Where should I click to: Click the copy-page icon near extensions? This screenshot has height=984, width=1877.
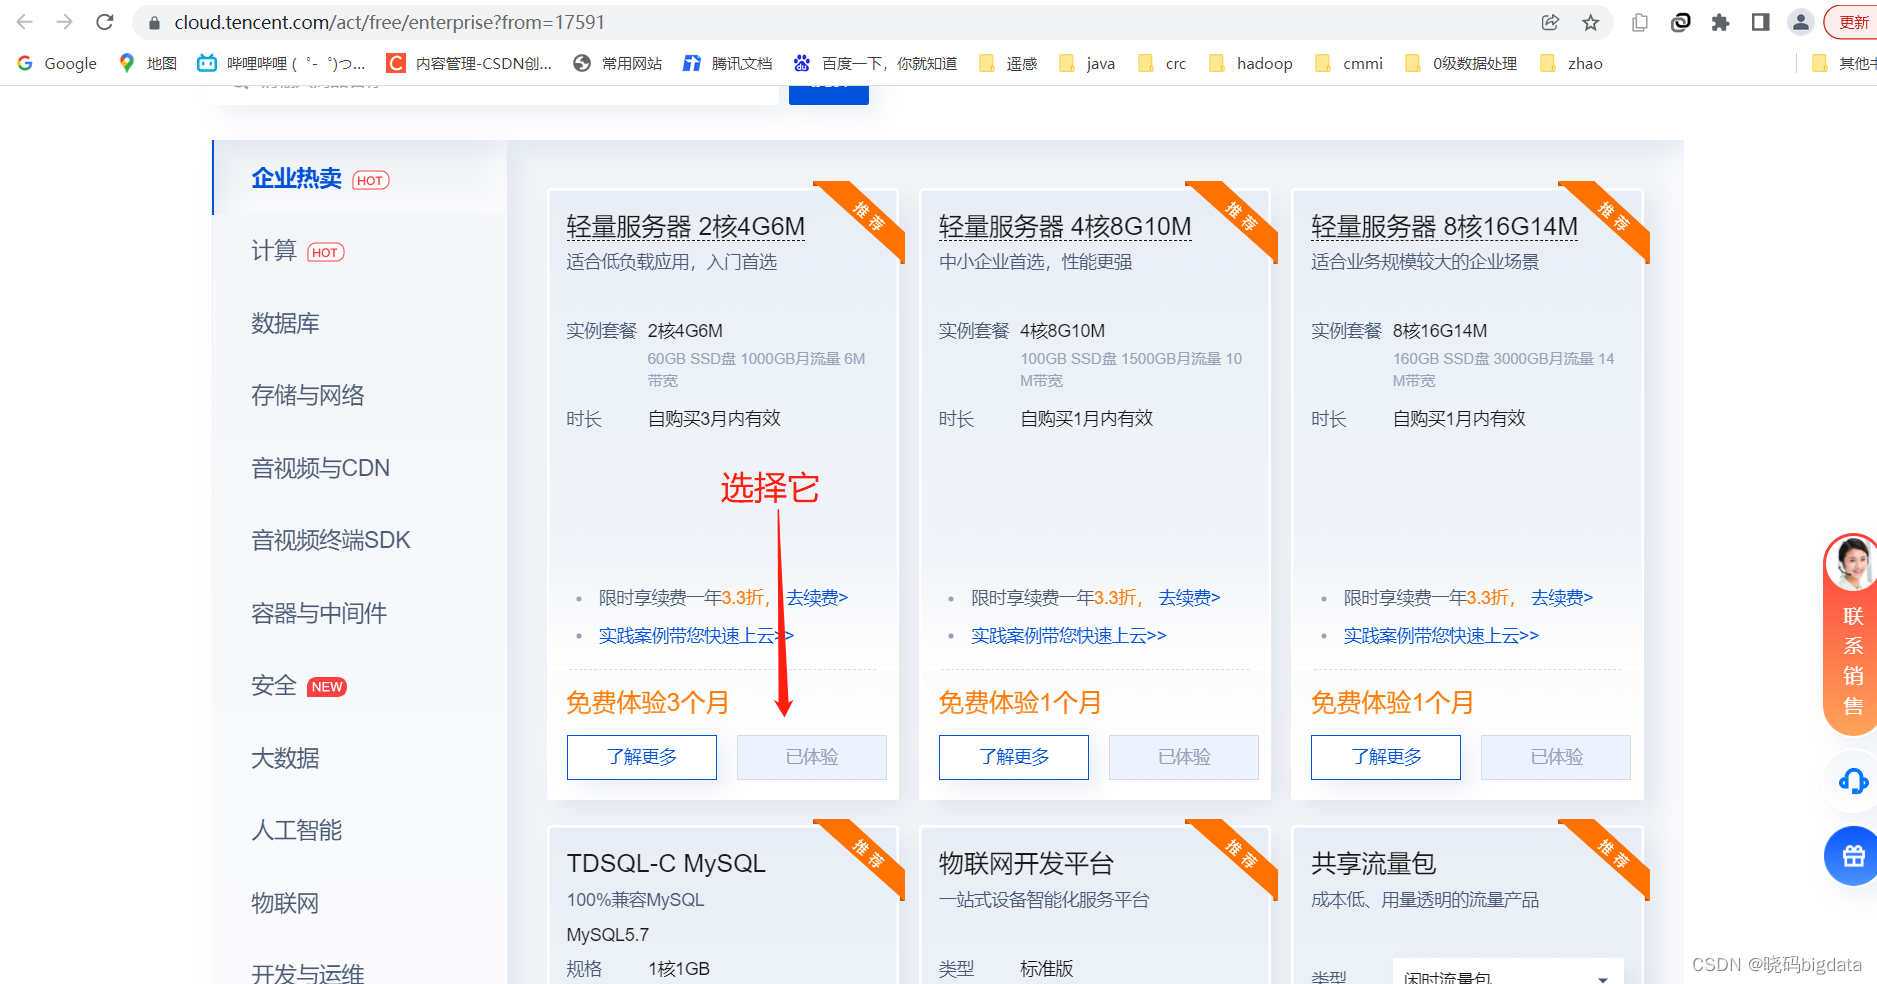point(1640,22)
